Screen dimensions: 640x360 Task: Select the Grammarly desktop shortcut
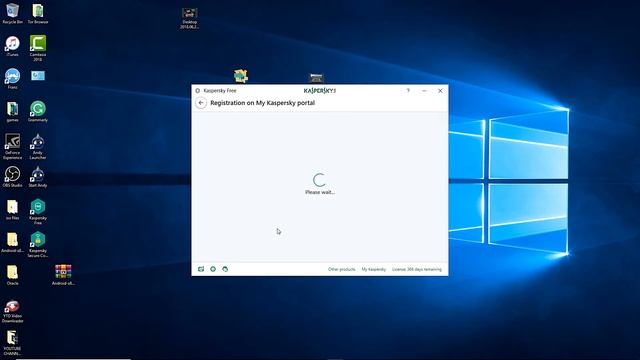38,111
